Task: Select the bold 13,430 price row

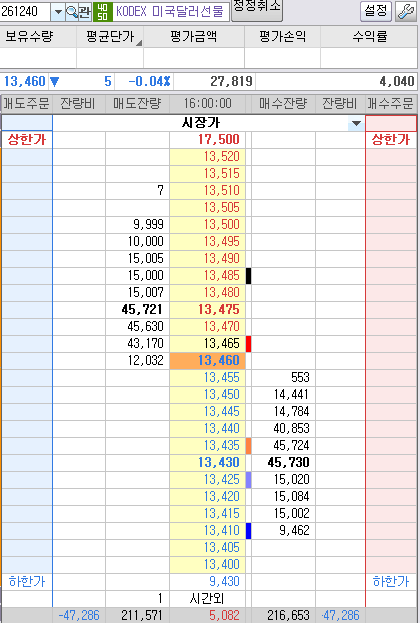Action: coord(207,462)
